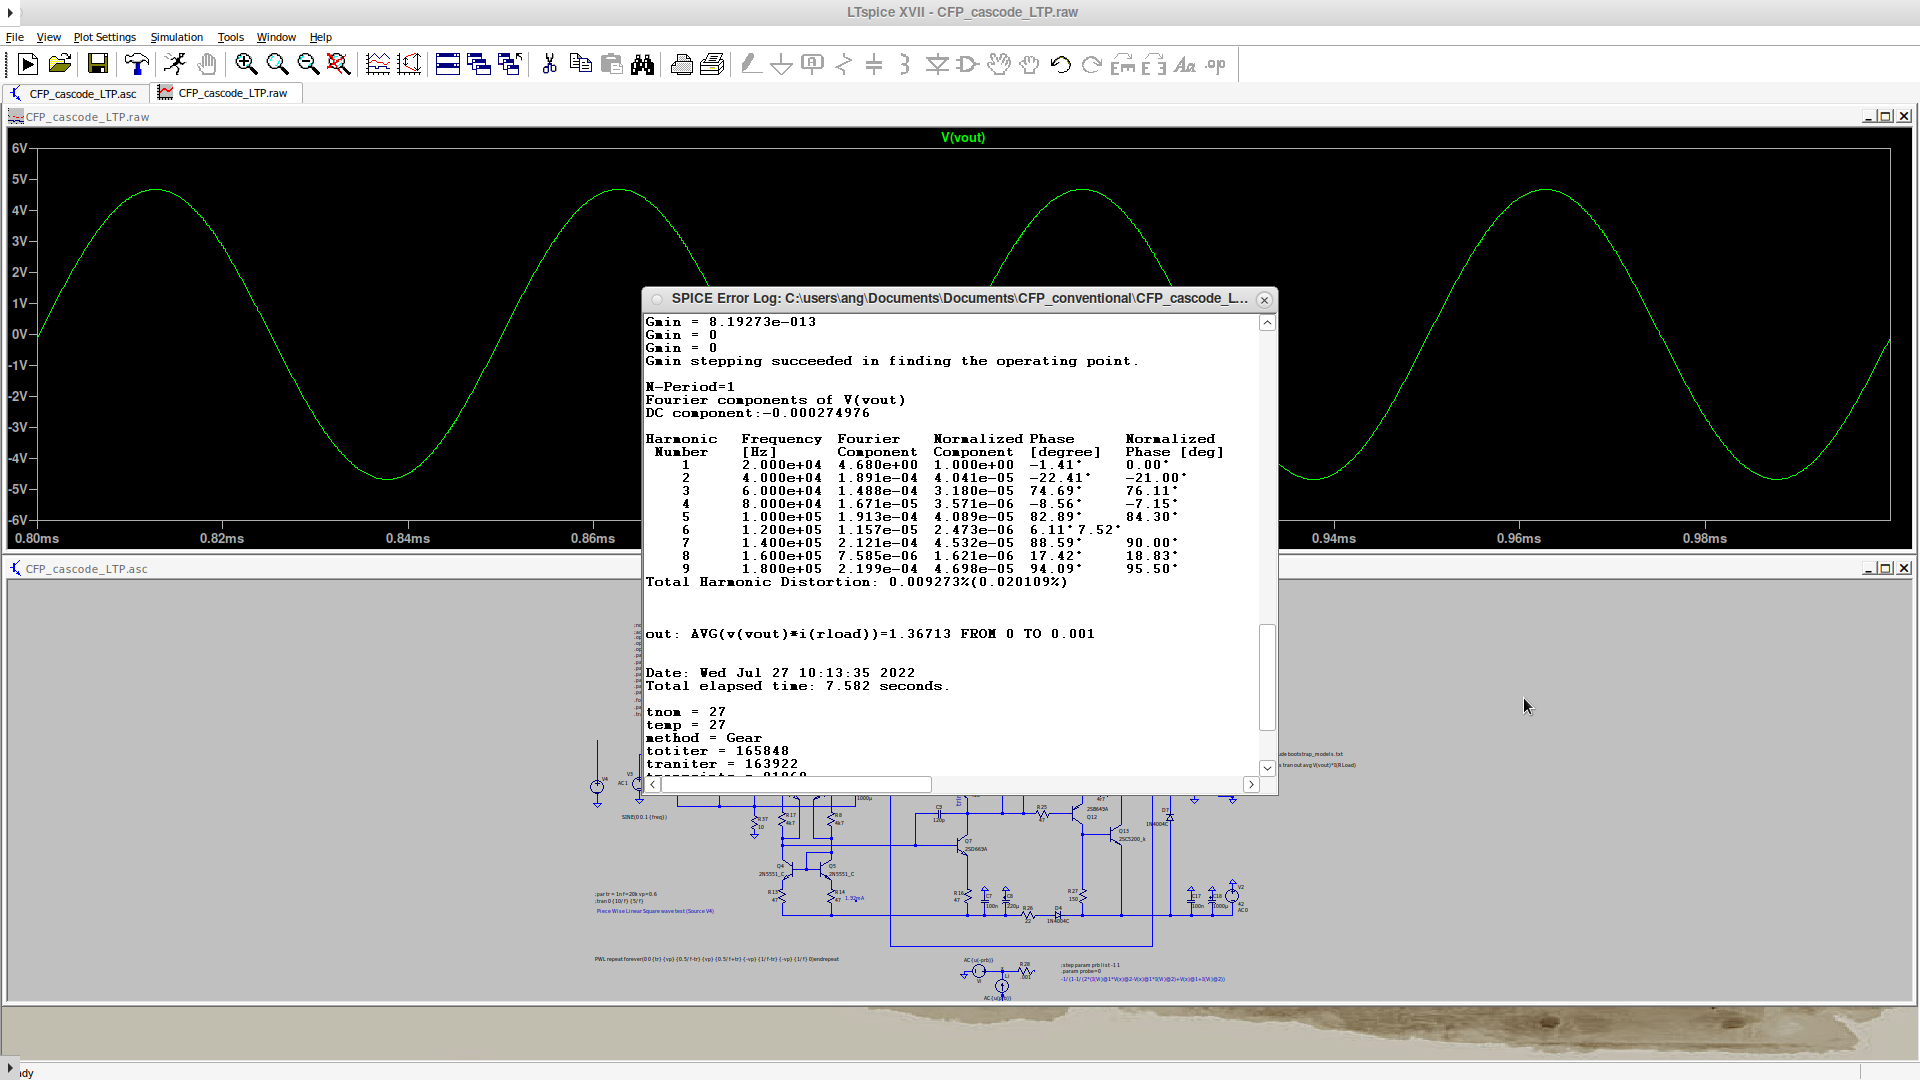1920x1080 pixels.
Task: Click the Autorange waveform plot icon
Action: coord(378,65)
